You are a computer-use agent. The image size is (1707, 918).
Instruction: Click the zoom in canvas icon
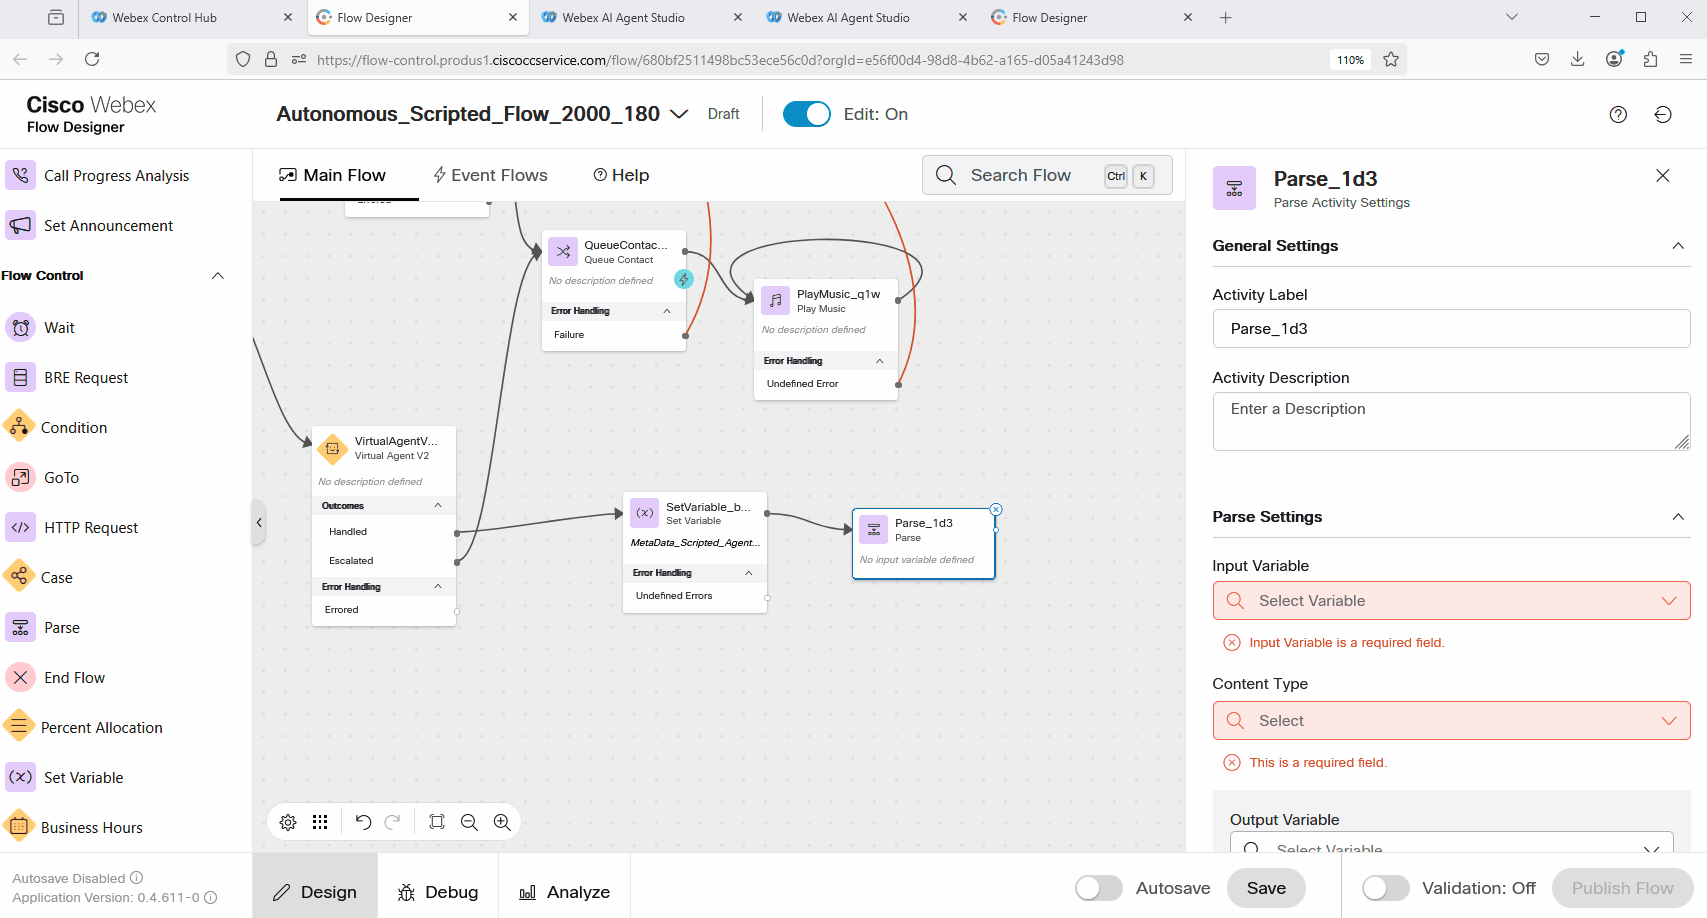tap(502, 822)
